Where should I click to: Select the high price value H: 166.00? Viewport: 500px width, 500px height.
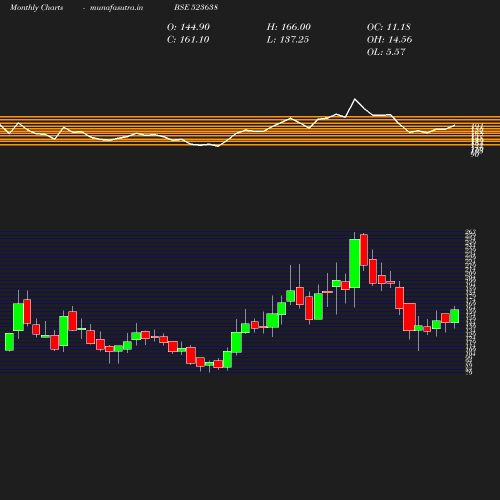288,27
